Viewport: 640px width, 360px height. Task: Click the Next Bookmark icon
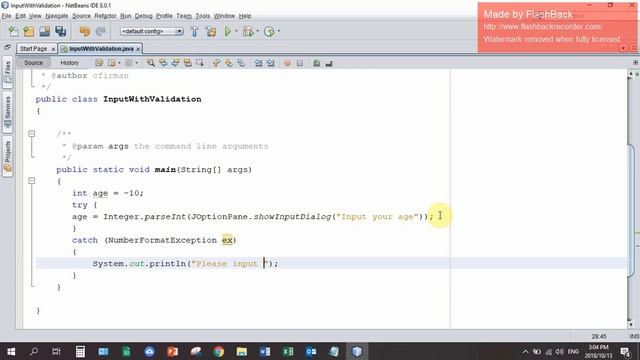[229, 63]
